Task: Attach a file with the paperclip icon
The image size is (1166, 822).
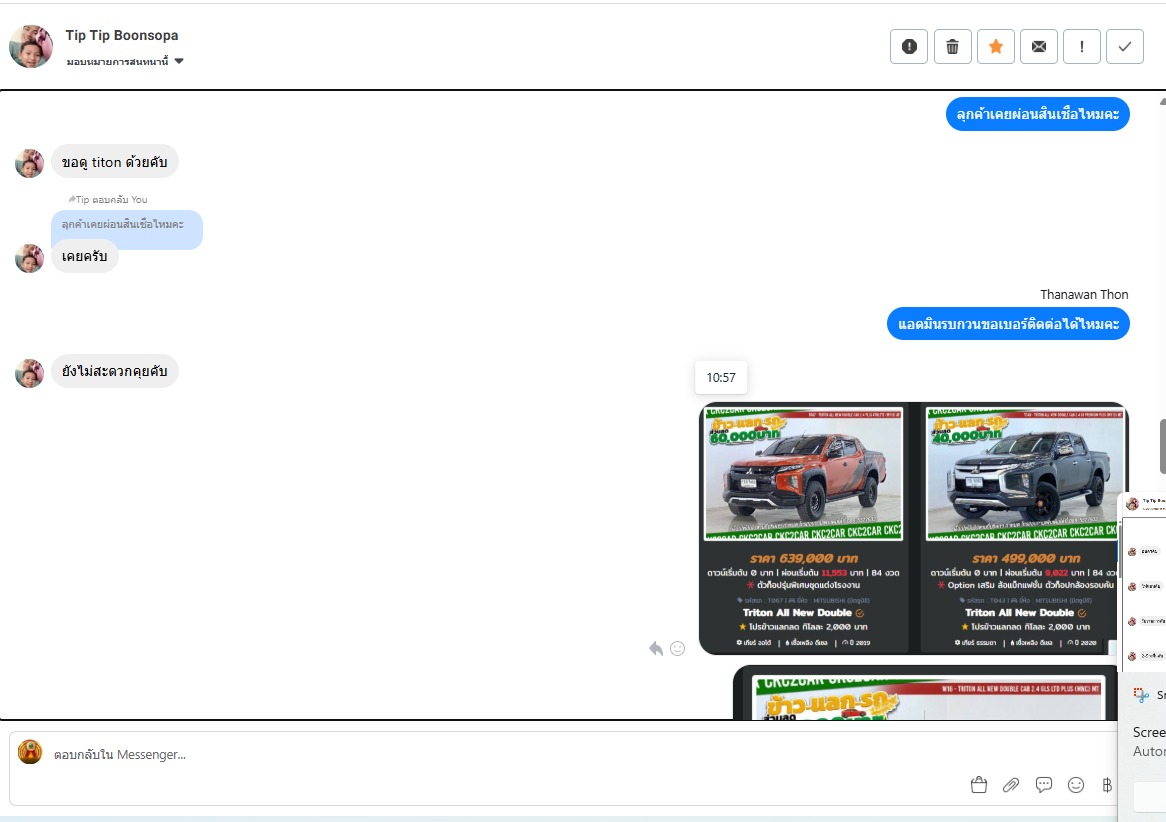Action: pos(1011,785)
